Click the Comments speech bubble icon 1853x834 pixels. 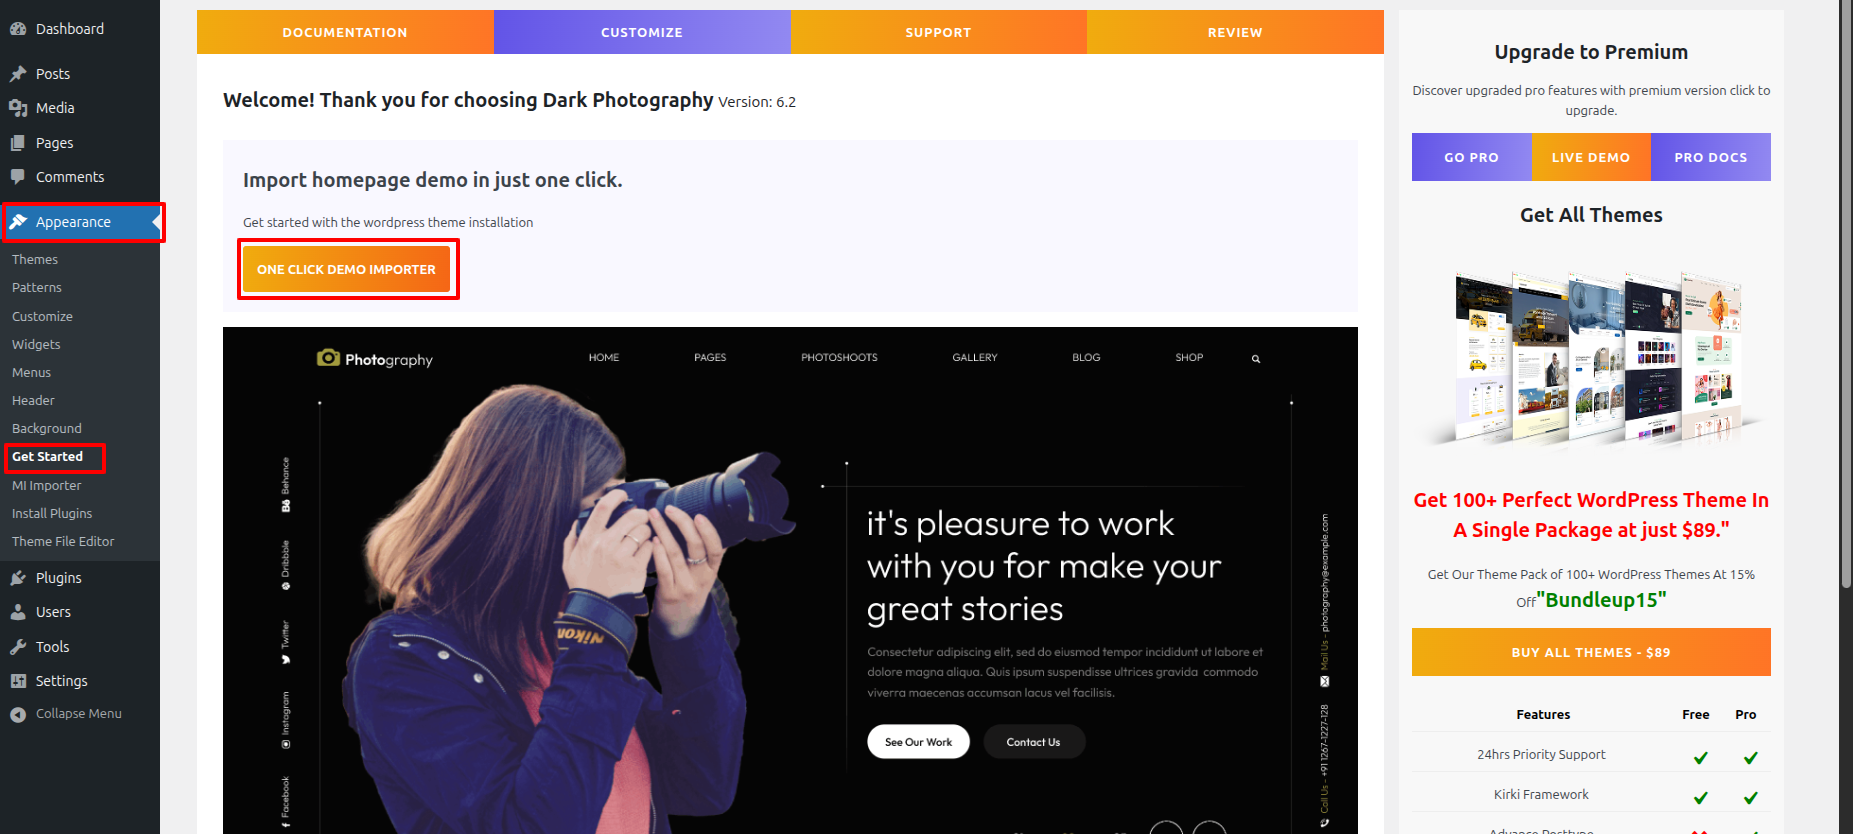[18, 177]
